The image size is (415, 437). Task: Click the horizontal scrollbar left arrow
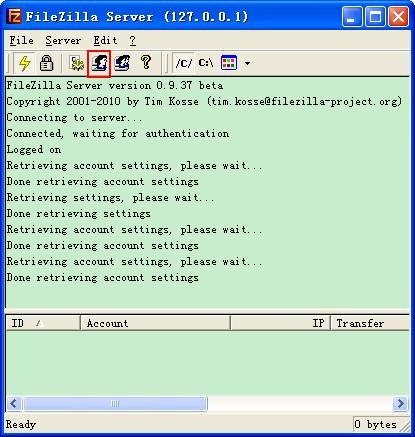coord(14,404)
